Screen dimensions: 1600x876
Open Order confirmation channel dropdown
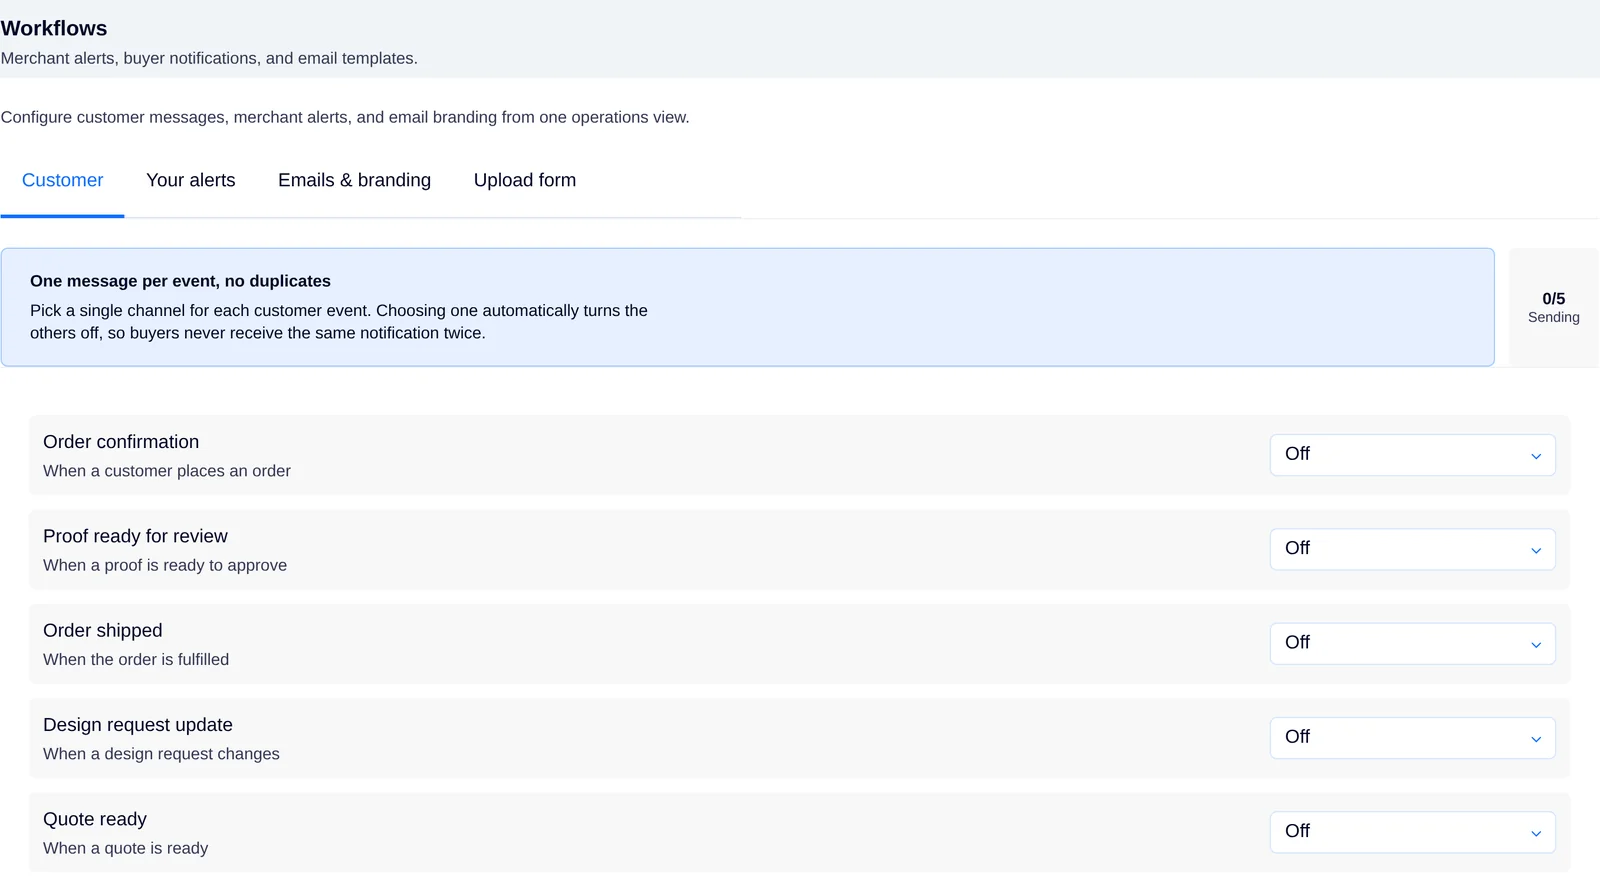[x=1412, y=455]
